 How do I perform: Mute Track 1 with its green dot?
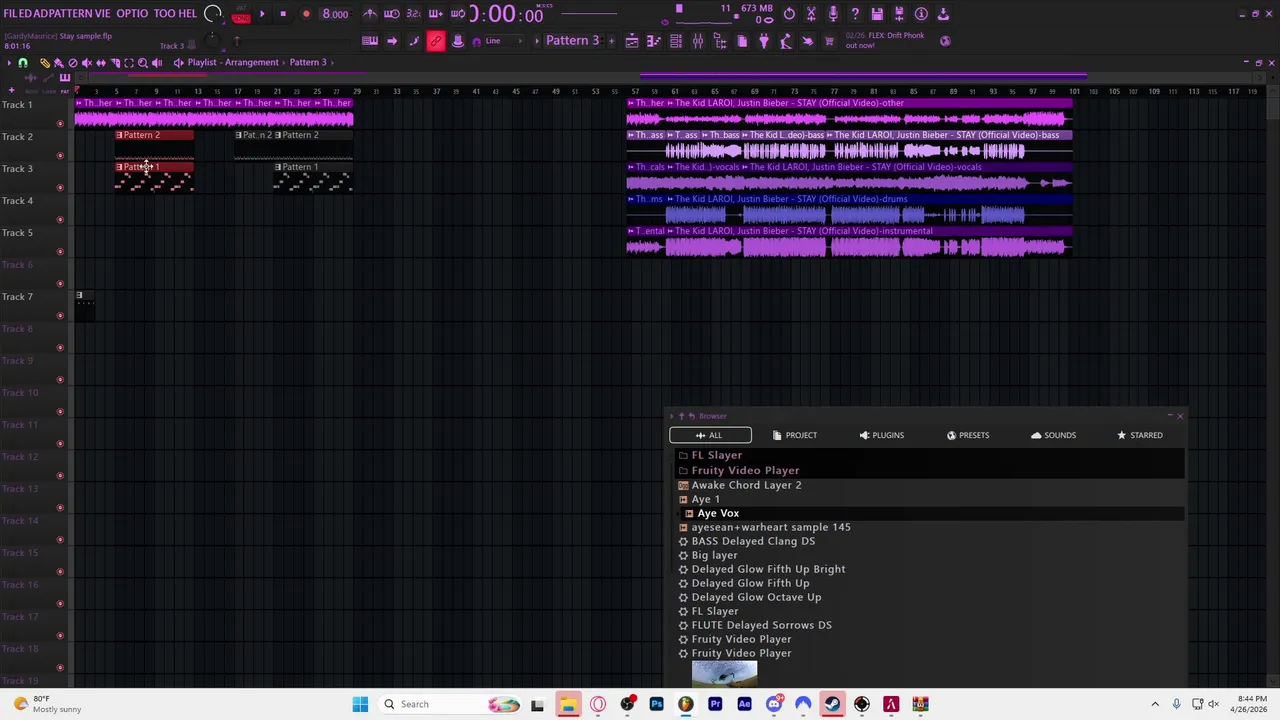(60, 123)
